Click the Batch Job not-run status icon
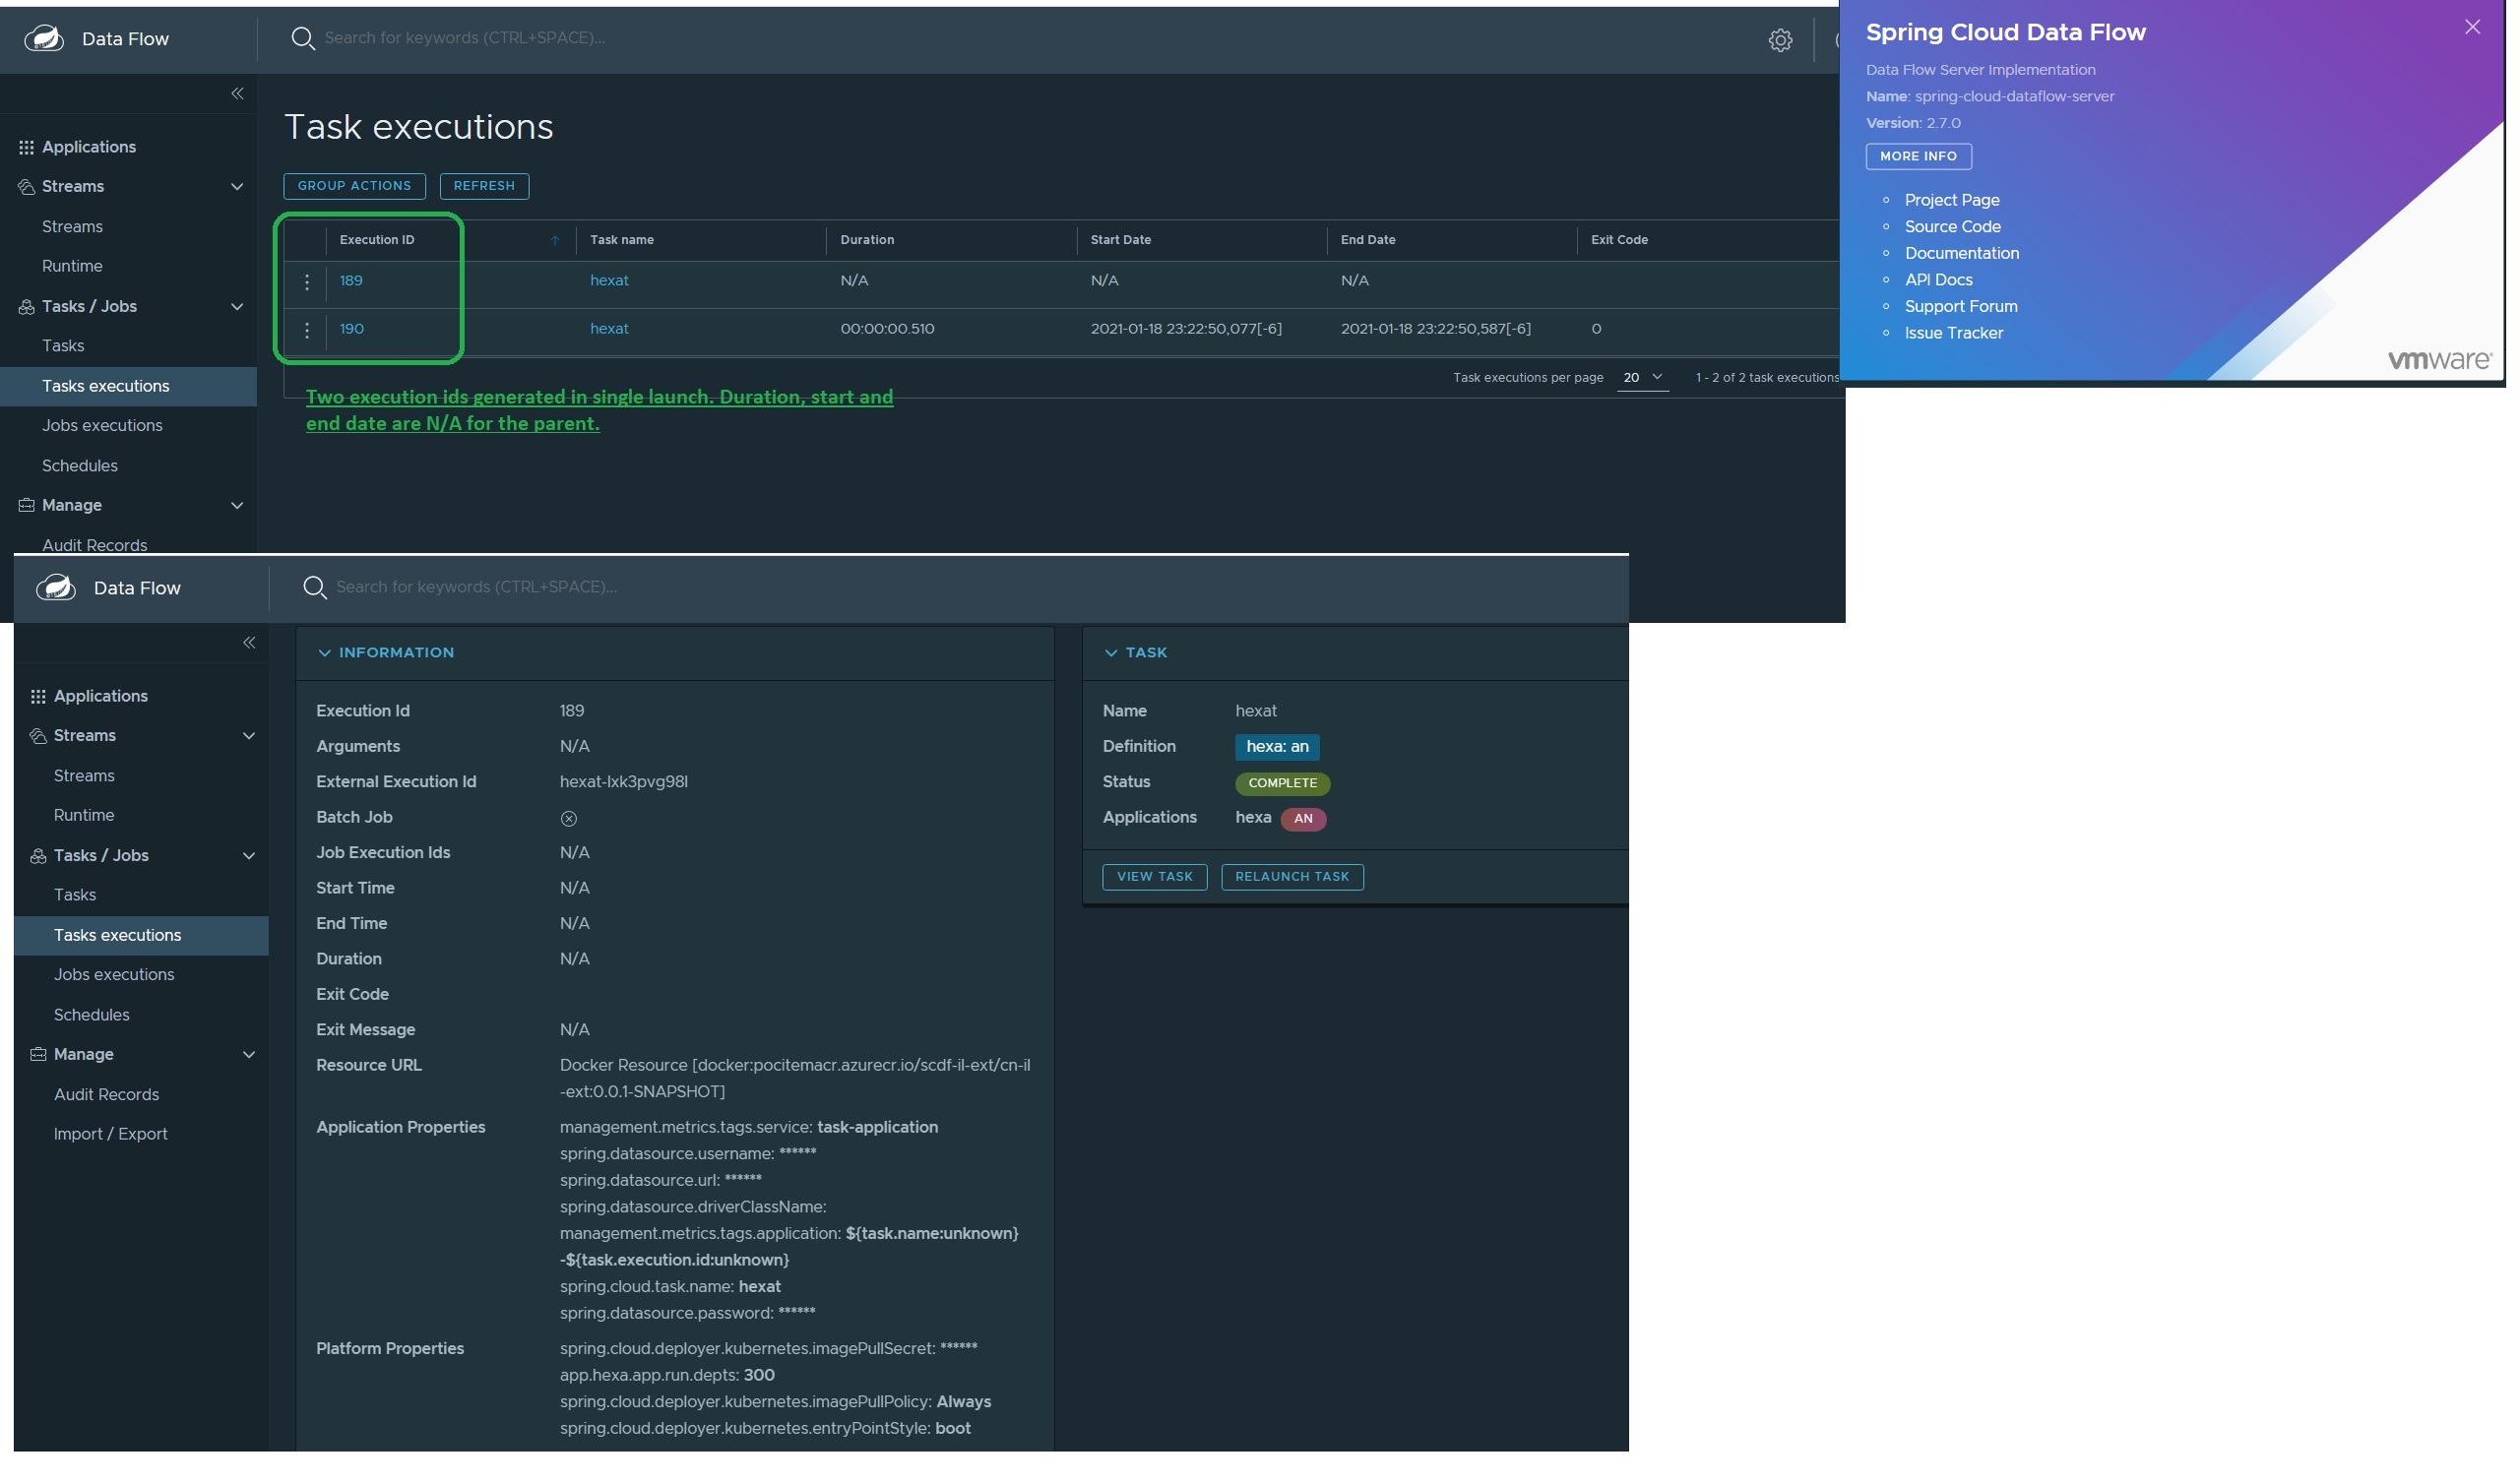 (x=569, y=817)
